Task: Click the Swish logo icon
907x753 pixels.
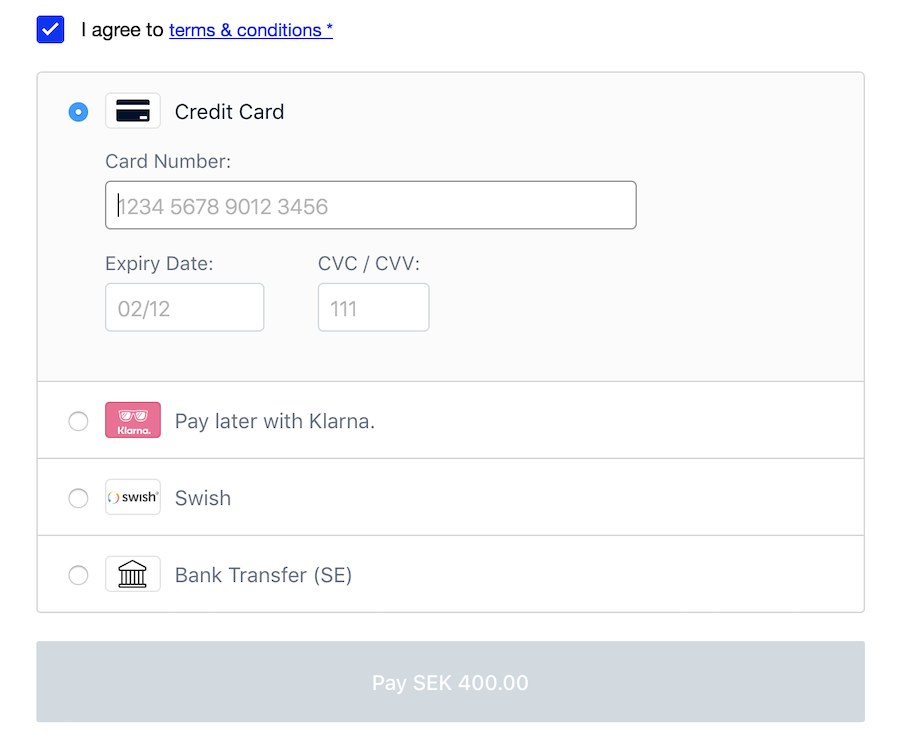Action: [x=133, y=497]
